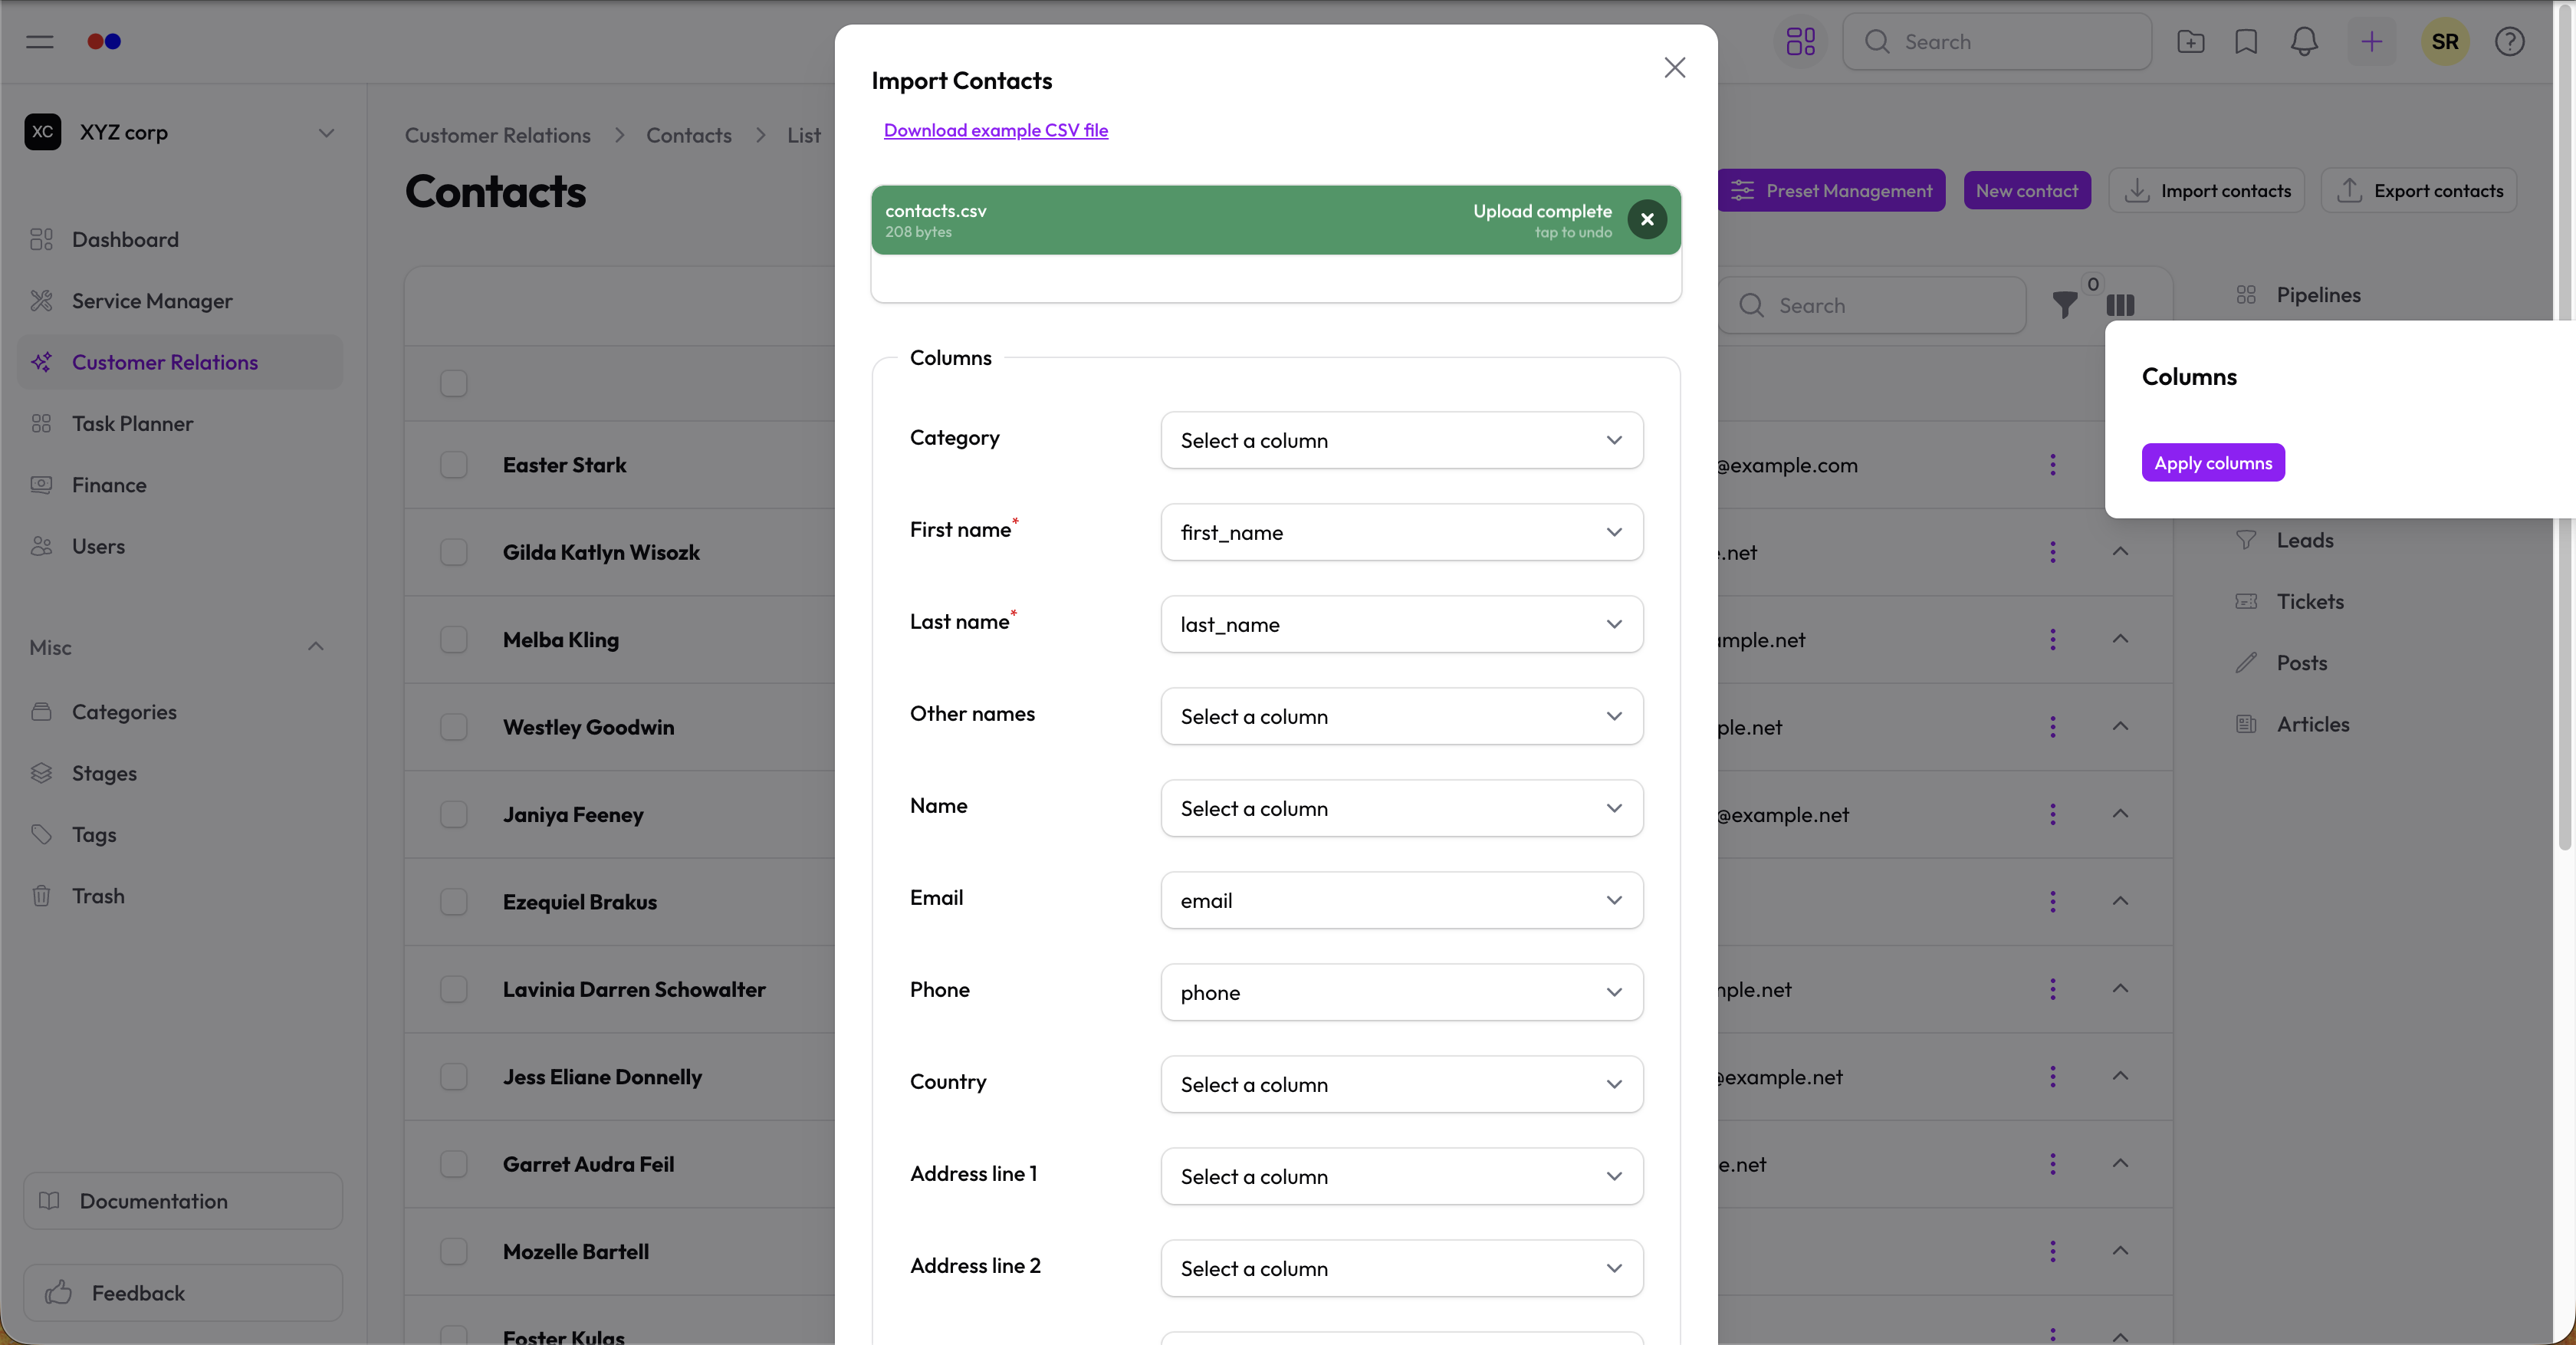Open the apps grid icon in header
The image size is (2576, 1345).
point(1800,41)
